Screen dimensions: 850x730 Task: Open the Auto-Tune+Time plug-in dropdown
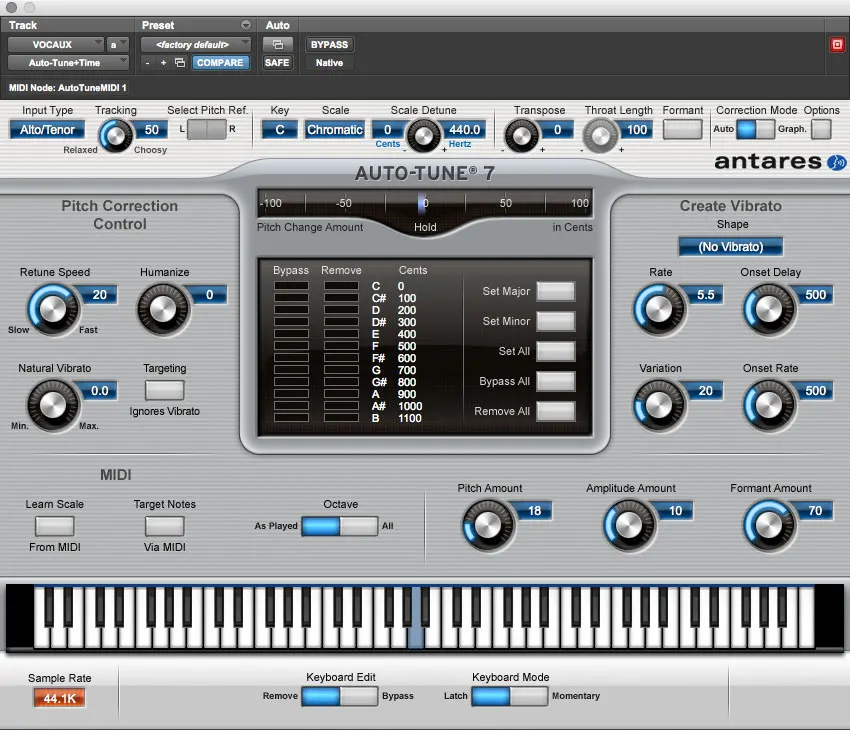[x=68, y=63]
